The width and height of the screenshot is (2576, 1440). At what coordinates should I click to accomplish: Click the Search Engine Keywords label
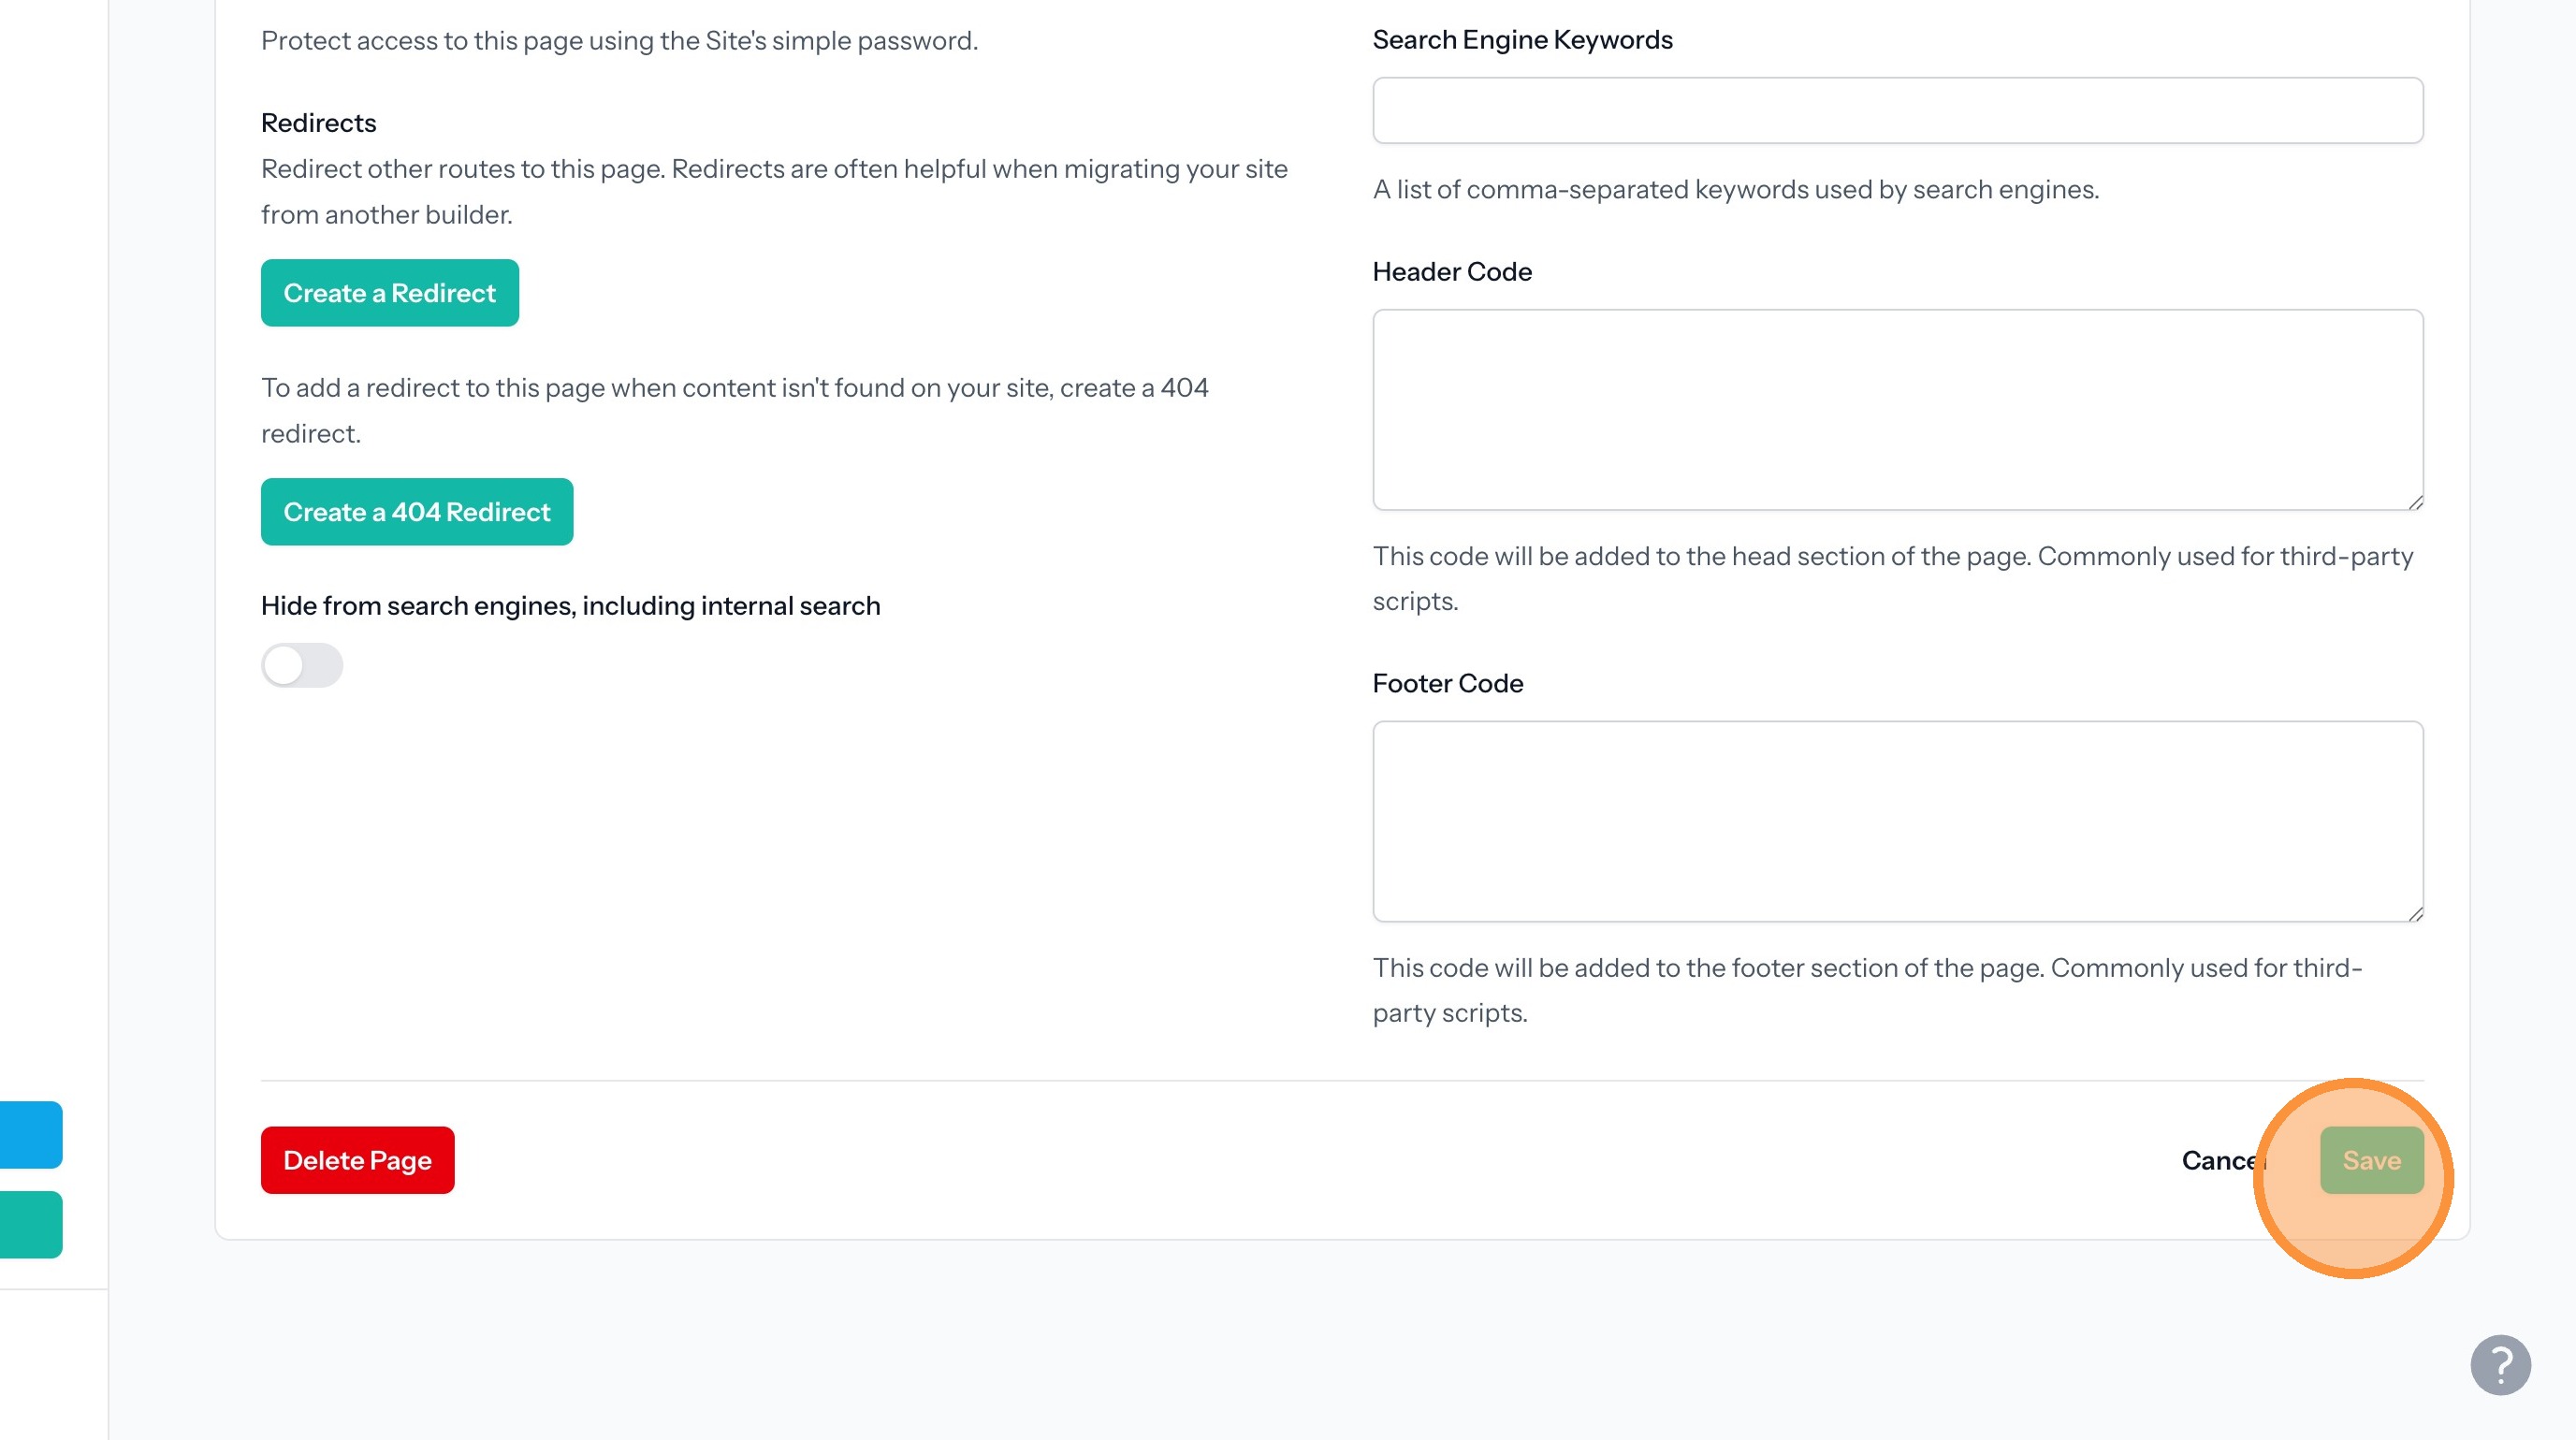tap(1521, 40)
